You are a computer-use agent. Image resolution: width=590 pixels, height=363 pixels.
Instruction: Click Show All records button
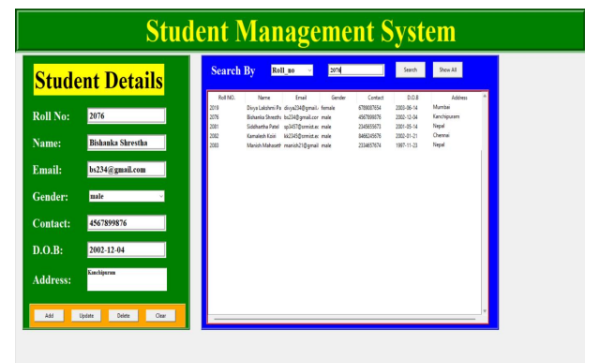tap(447, 70)
